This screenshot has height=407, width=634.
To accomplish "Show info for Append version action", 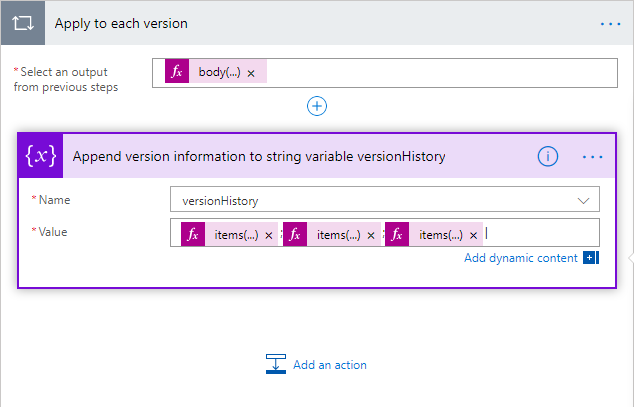I will (548, 157).
